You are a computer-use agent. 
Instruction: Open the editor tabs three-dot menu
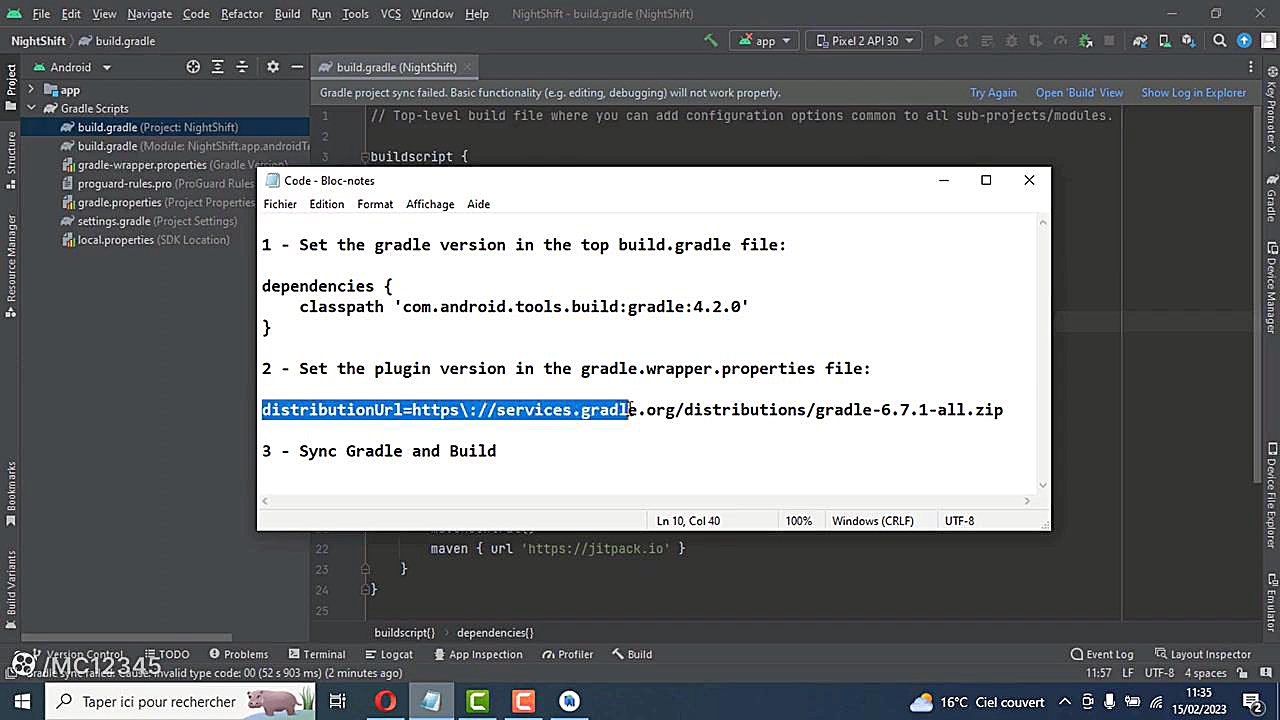point(1251,67)
